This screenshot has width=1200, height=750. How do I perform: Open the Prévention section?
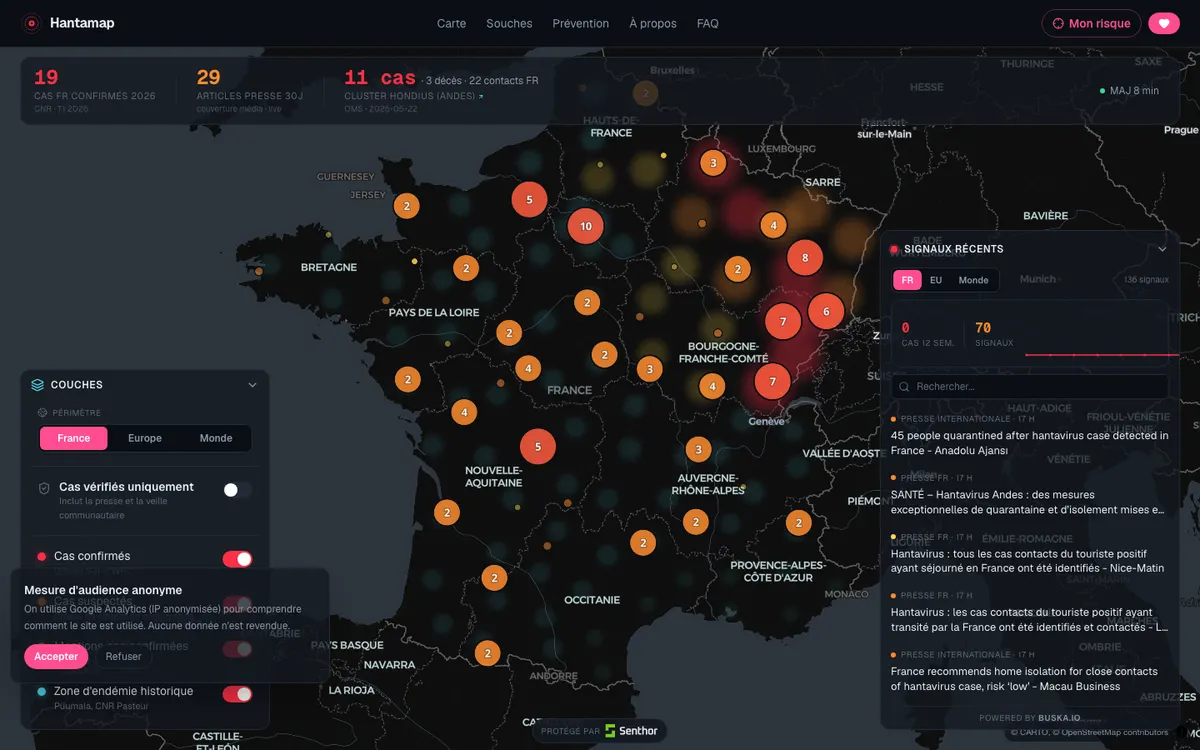tap(581, 23)
